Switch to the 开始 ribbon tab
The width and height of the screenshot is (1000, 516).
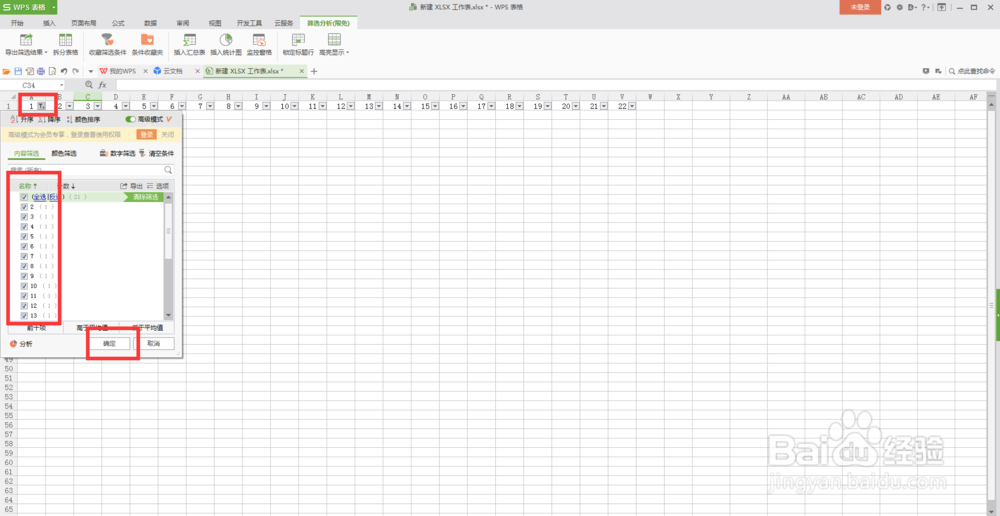pos(17,23)
